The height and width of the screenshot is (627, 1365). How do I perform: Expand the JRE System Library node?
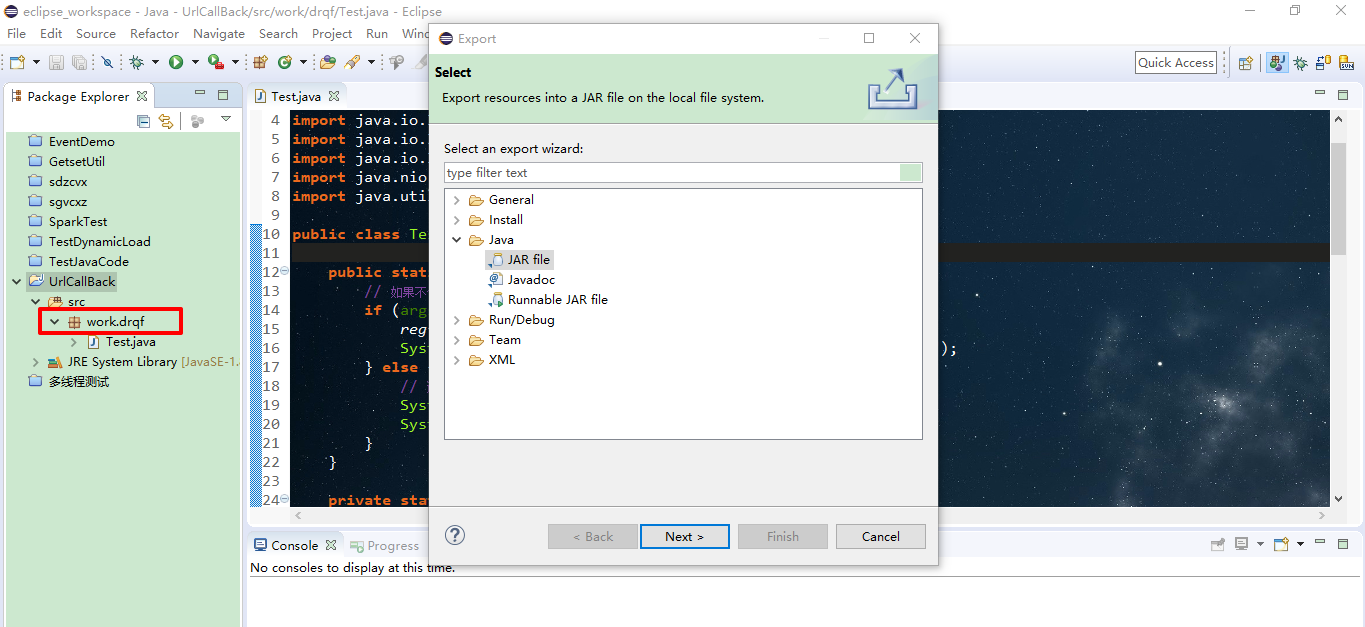[36, 362]
